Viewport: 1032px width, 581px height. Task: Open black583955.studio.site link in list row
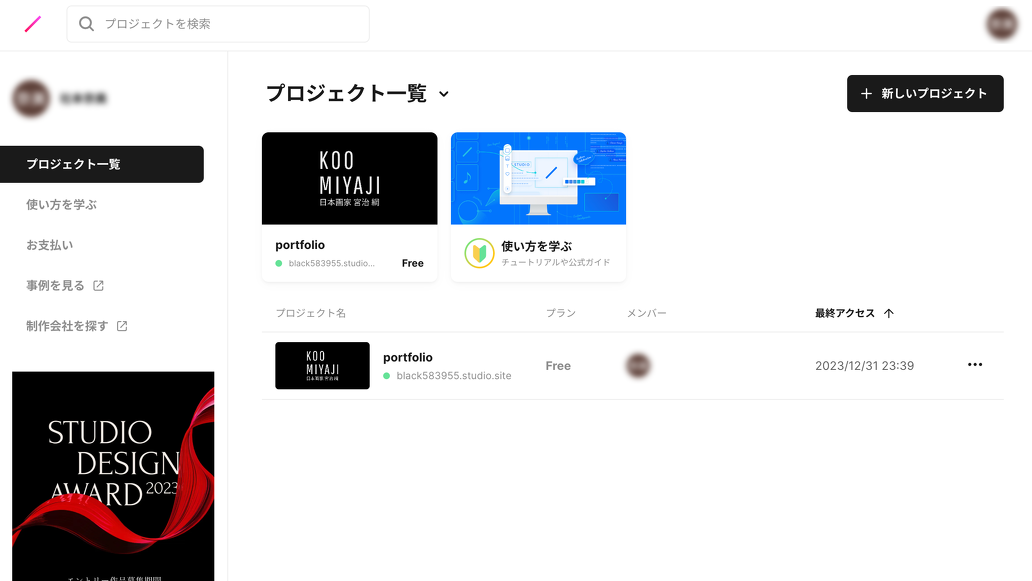[x=453, y=376]
